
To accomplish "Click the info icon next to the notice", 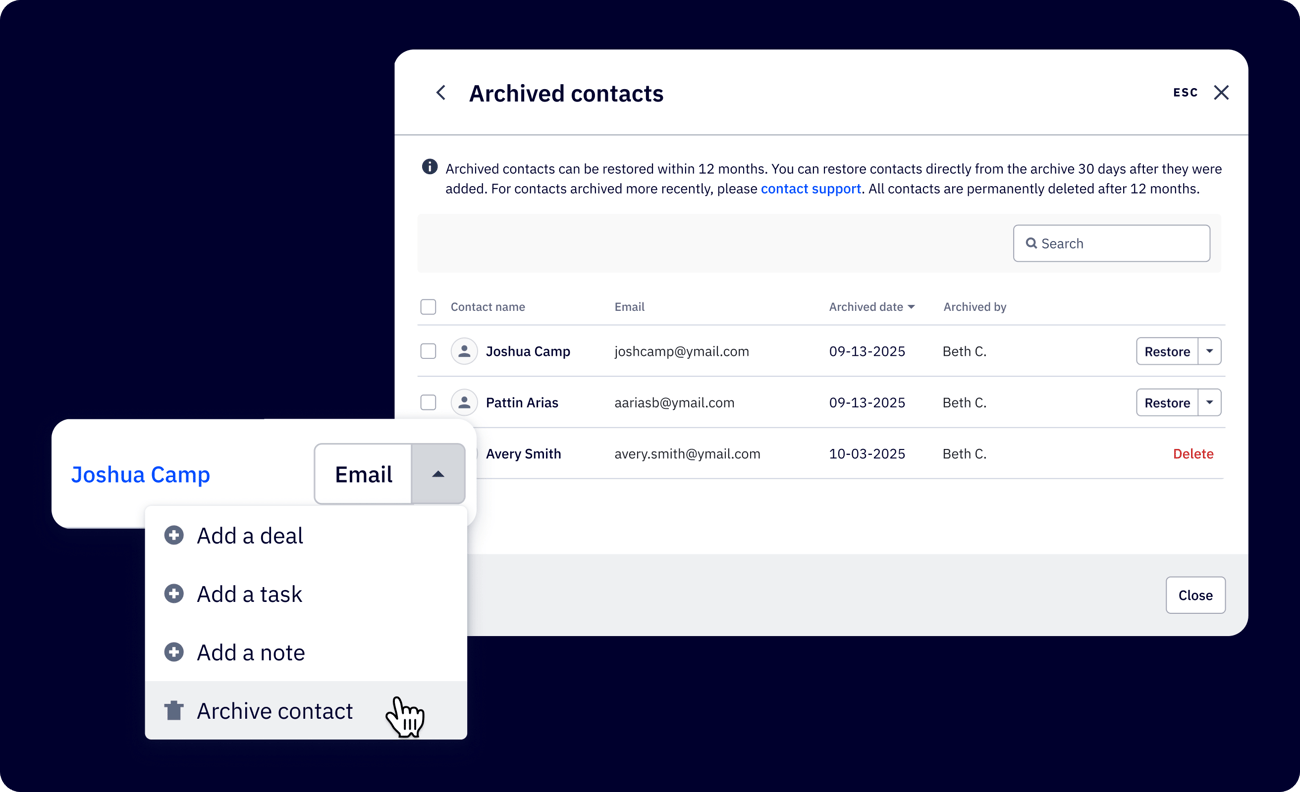I will coord(429,167).
